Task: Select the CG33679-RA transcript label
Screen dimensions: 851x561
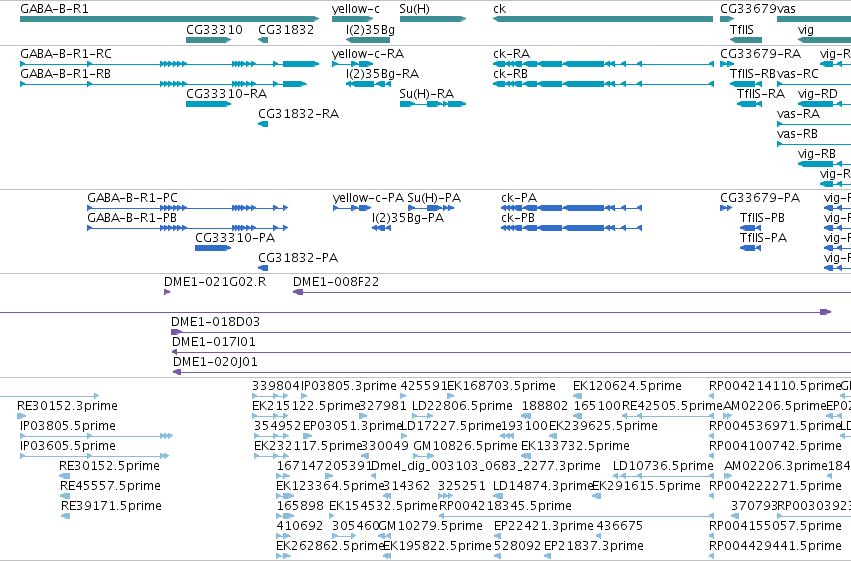Action: [x=760, y=54]
